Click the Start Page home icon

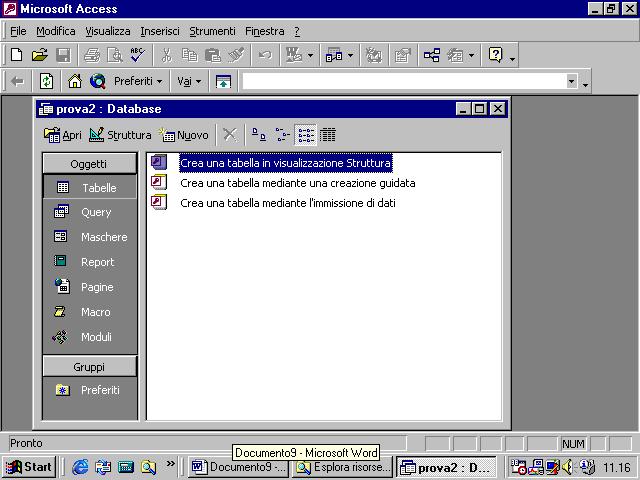click(75, 81)
